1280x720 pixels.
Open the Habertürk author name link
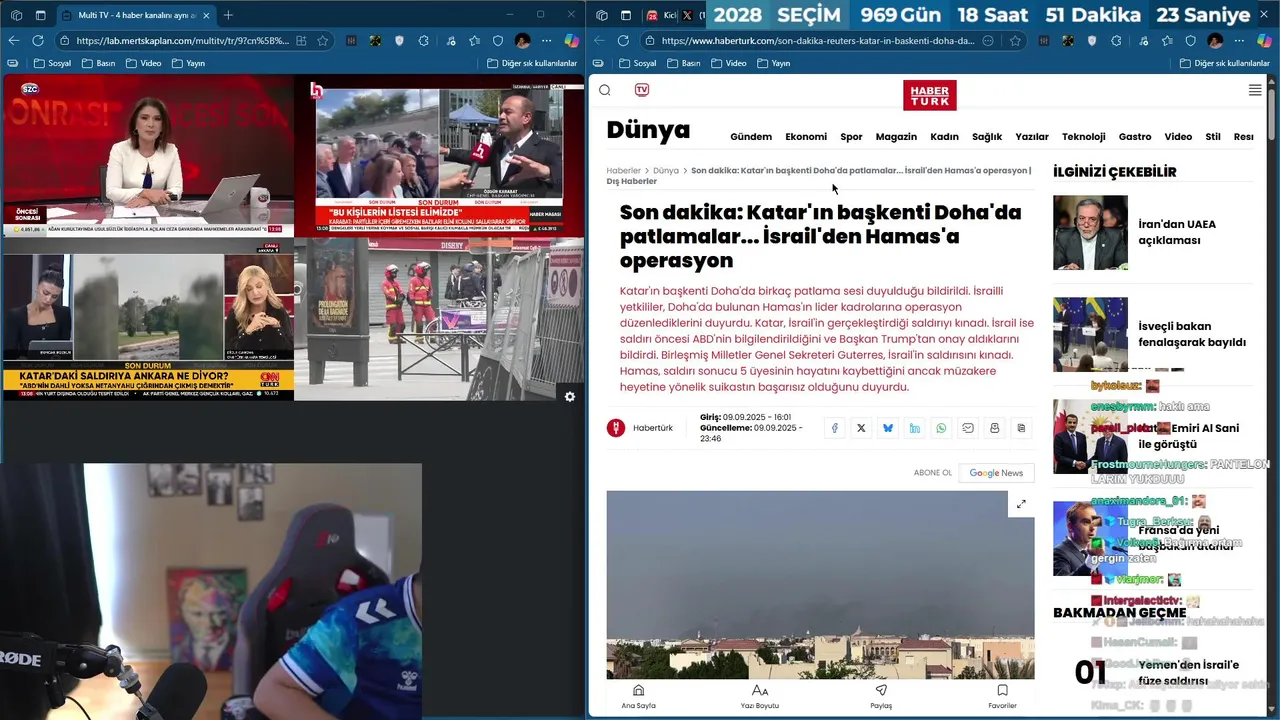click(653, 428)
